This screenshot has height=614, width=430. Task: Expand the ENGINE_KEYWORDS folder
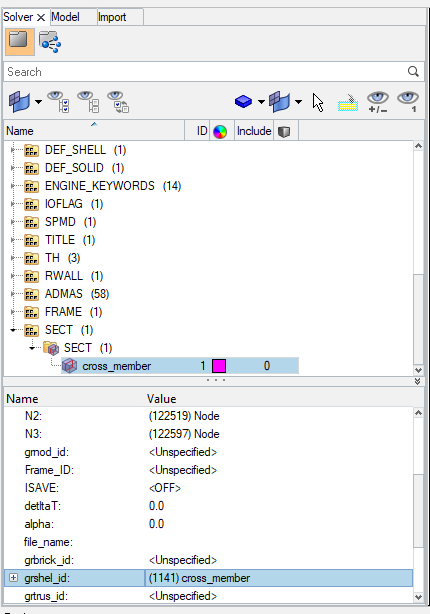[13, 186]
